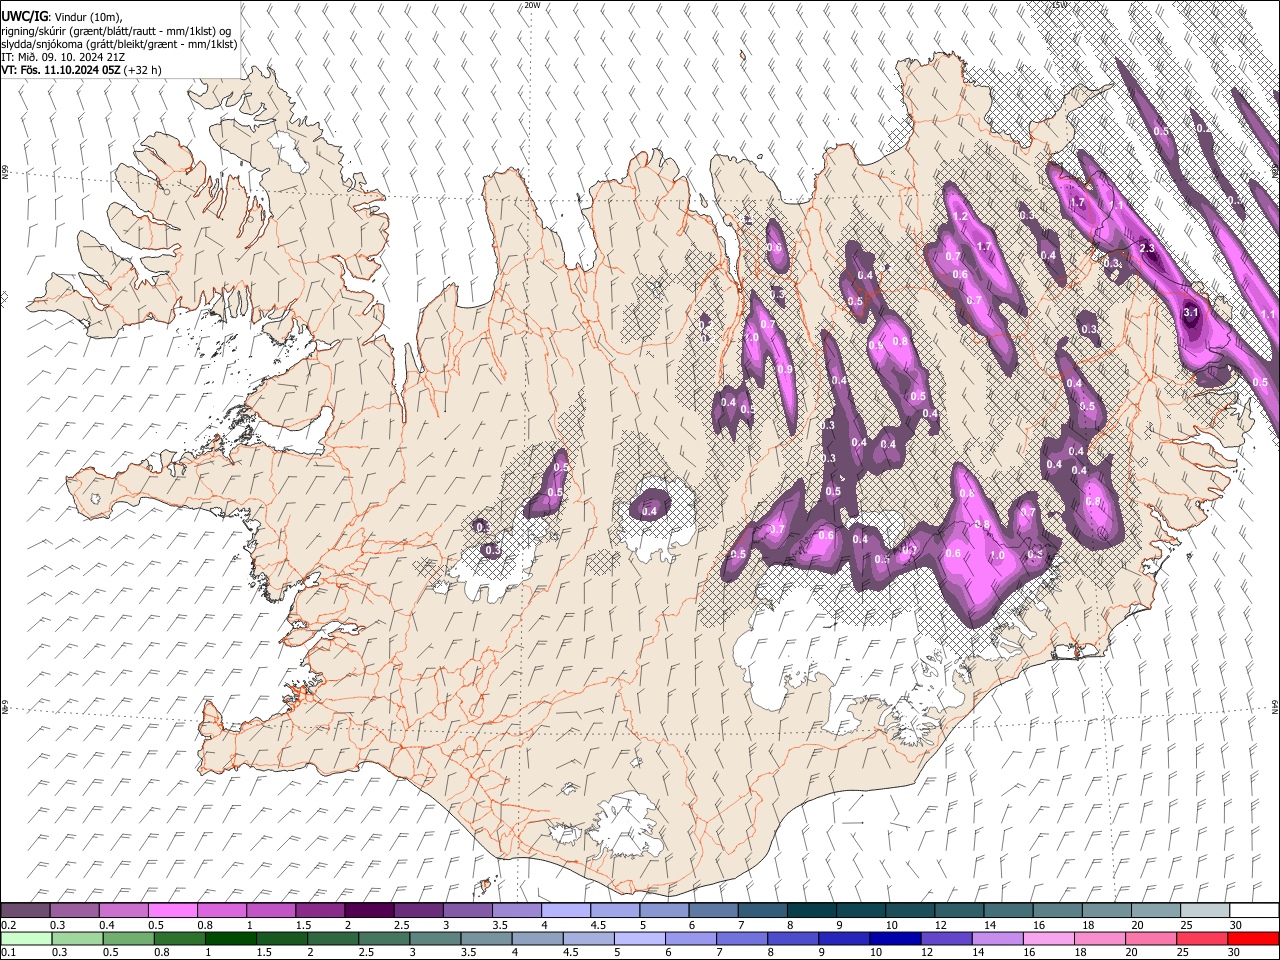Select the bright pink snow swatch between 0.5 and 0.8
This screenshot has width=1280, height=960.
coord(172,911)
